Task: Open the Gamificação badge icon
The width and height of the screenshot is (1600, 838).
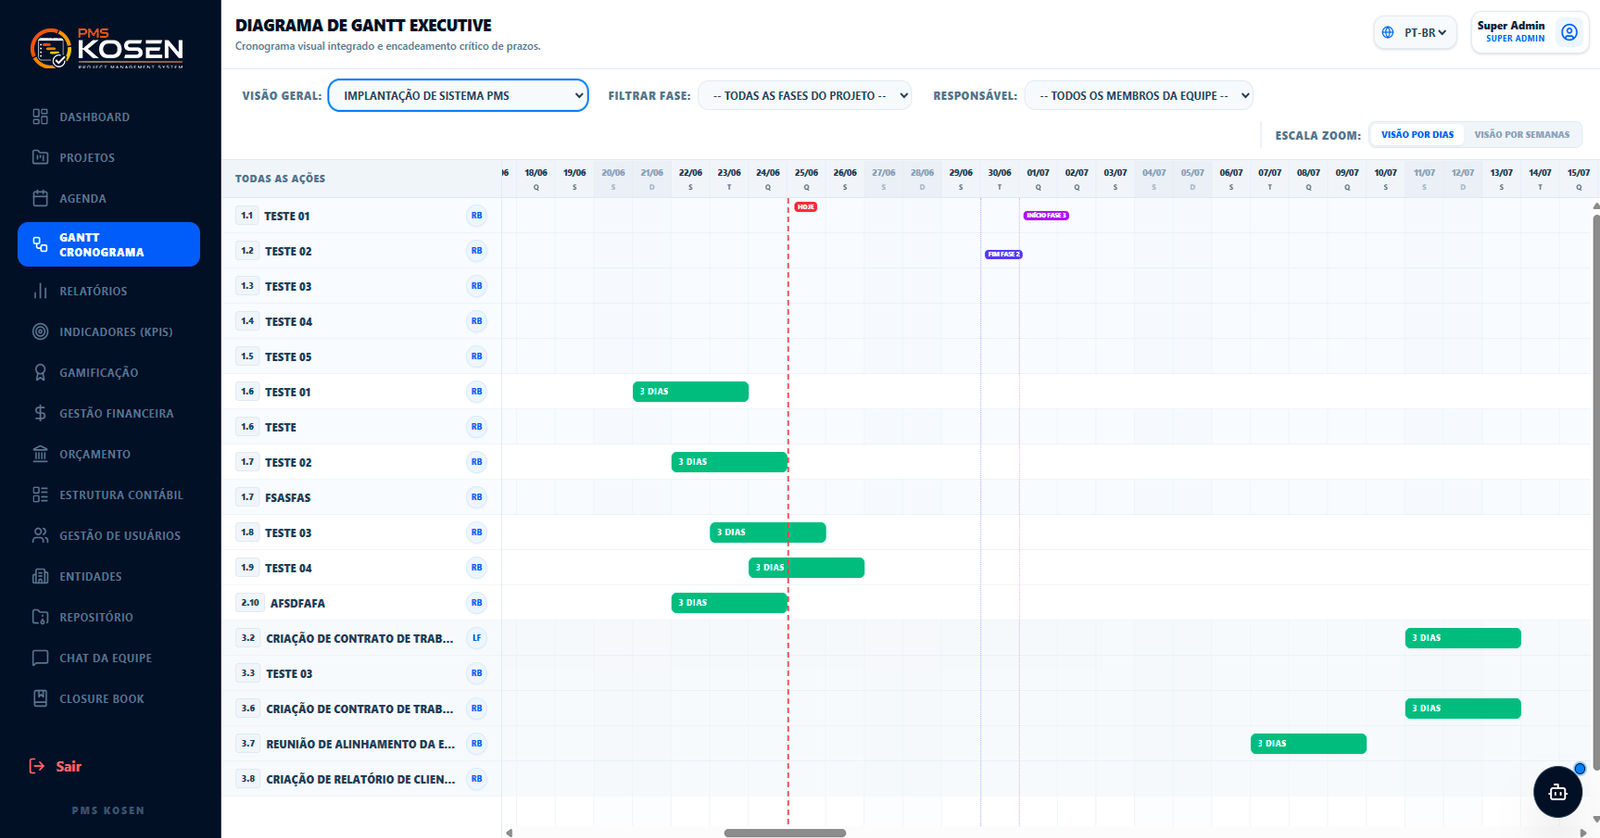Action: pos(40,372)
